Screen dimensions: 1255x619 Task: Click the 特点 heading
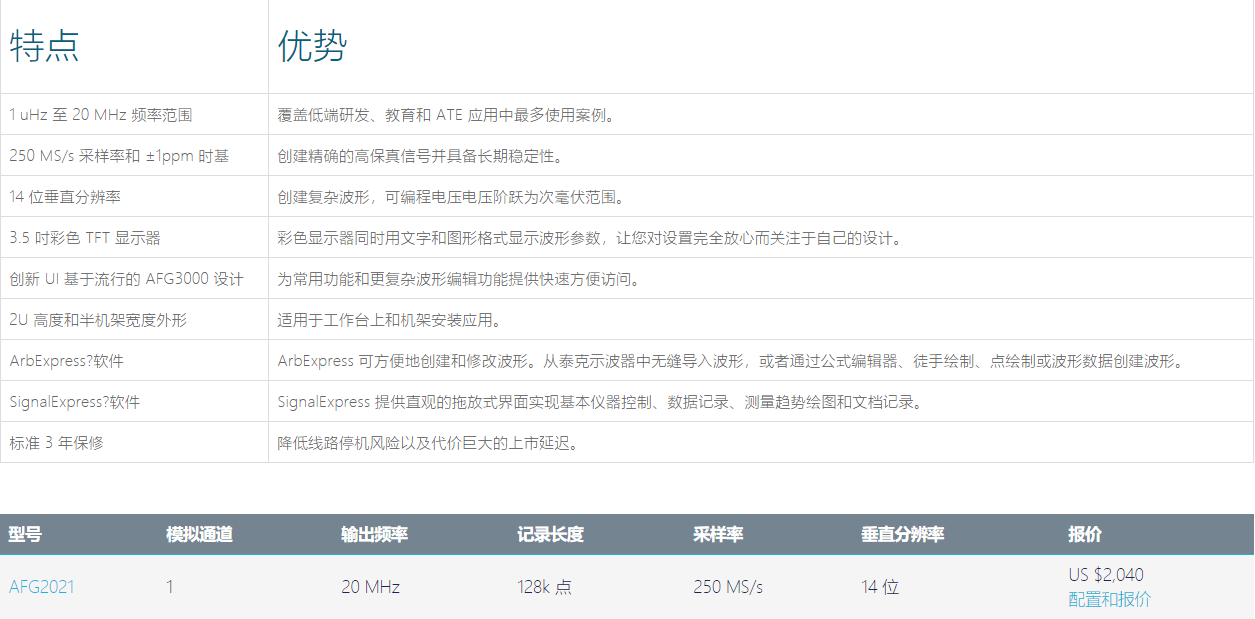(44, 46)
